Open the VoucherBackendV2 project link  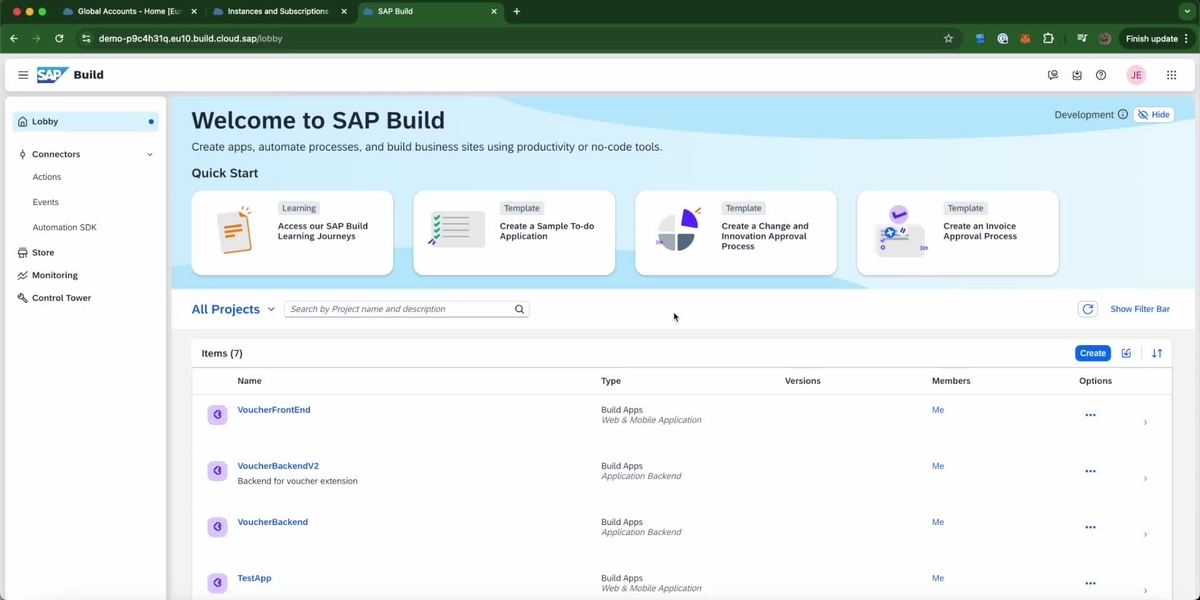pos(278,466)
